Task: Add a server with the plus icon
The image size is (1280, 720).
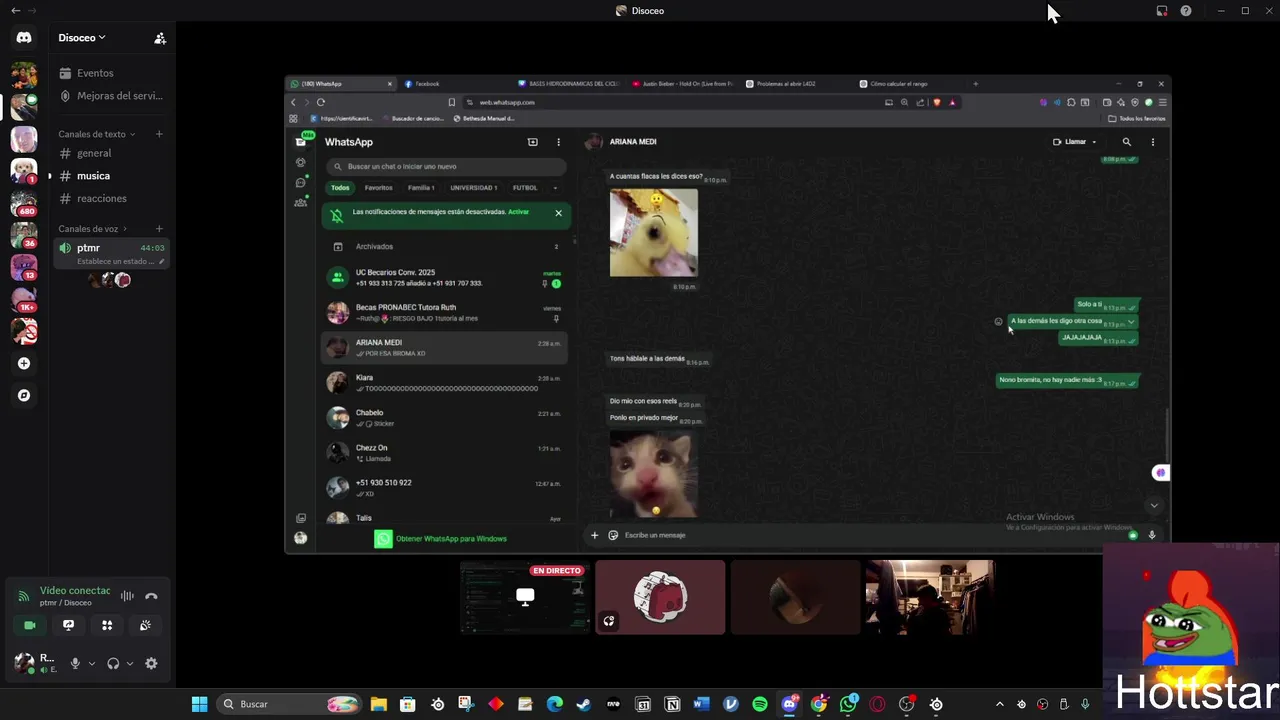Action: pos(24,363)
